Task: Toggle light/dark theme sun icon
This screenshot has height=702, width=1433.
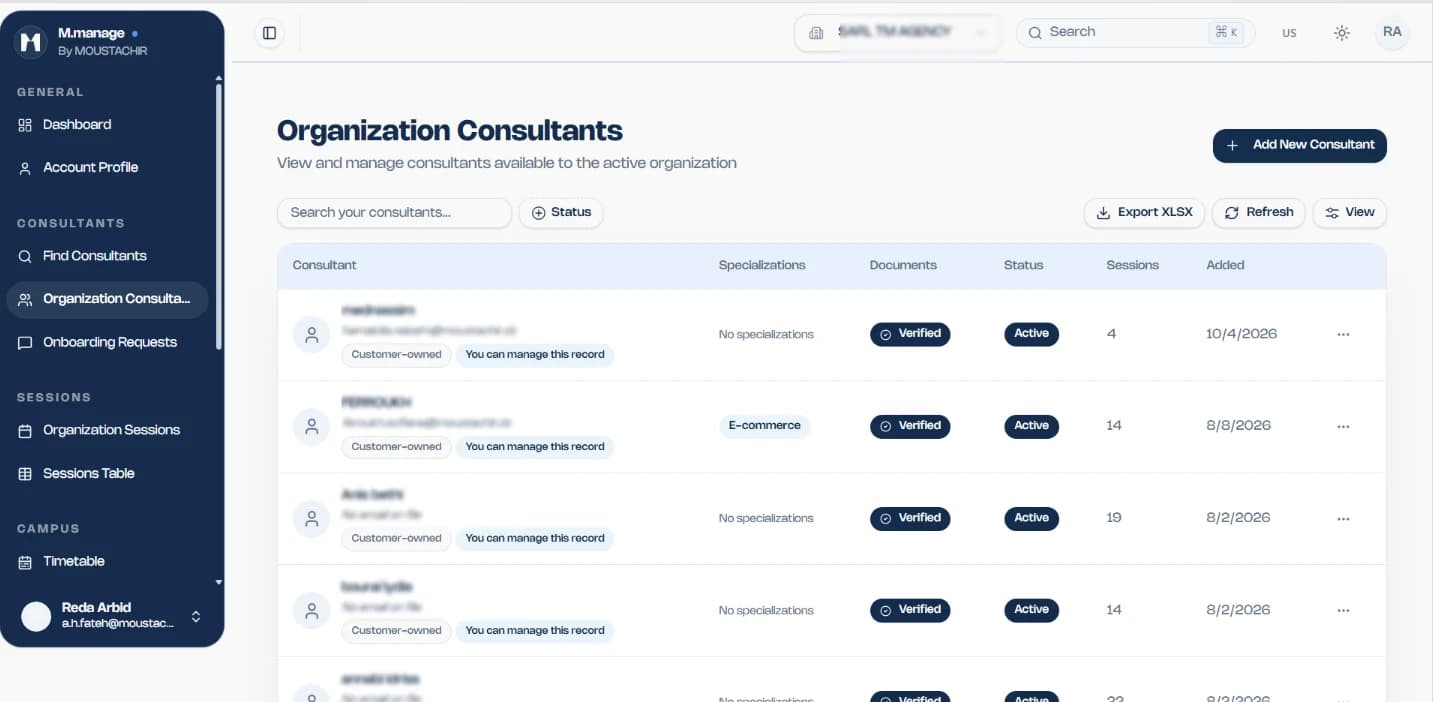Action: click(x=1342, y=33)
